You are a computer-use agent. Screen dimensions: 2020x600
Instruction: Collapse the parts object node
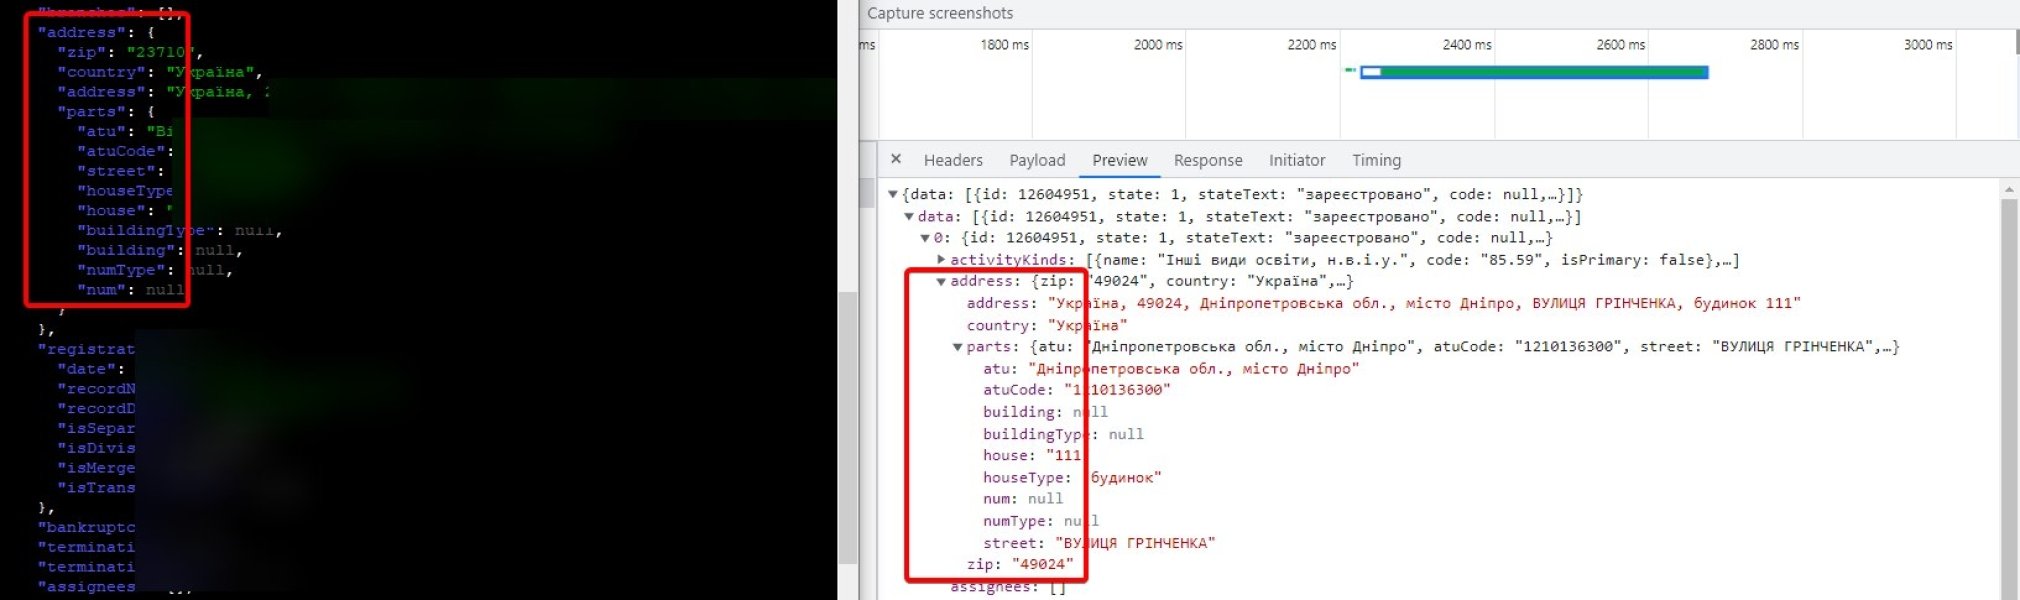(x=957, y=347)
